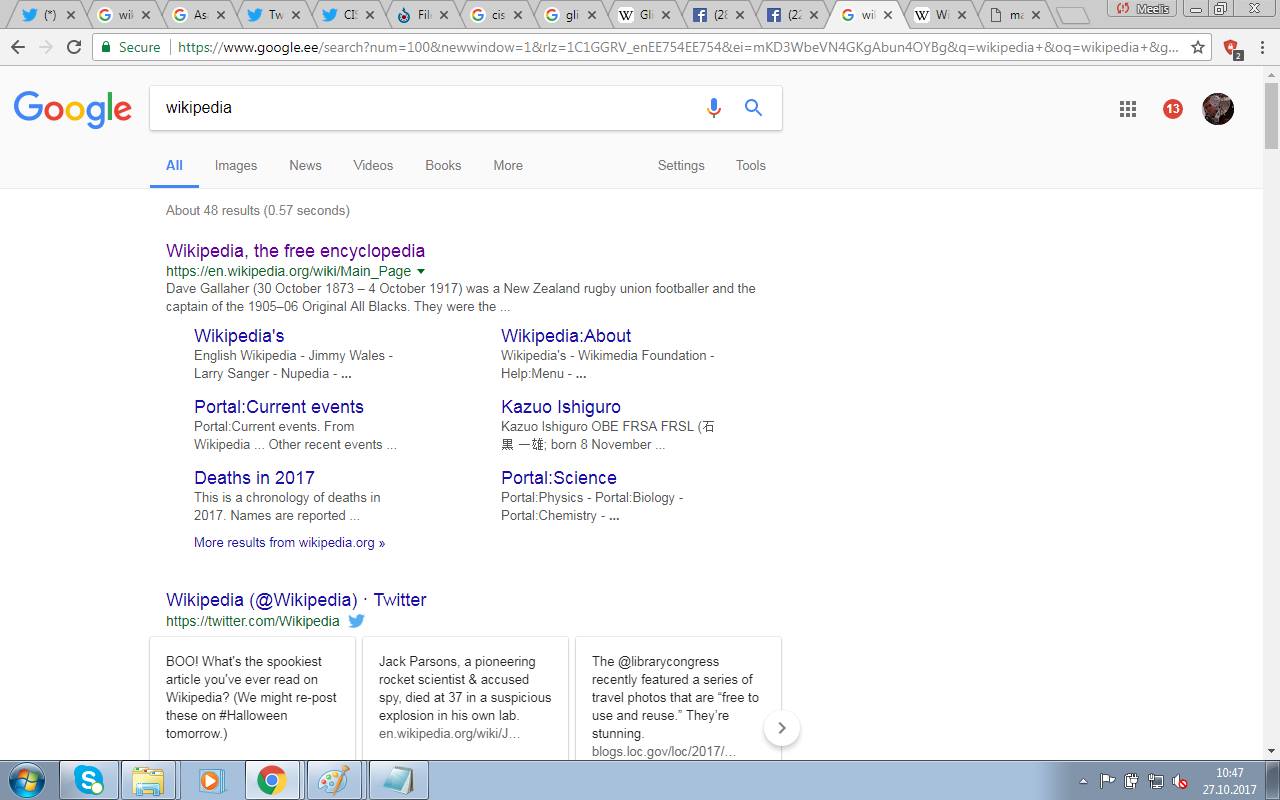Open the network icon in the tray
The height and width of the screenshot is (800, 1280).
coord(1156,781)
